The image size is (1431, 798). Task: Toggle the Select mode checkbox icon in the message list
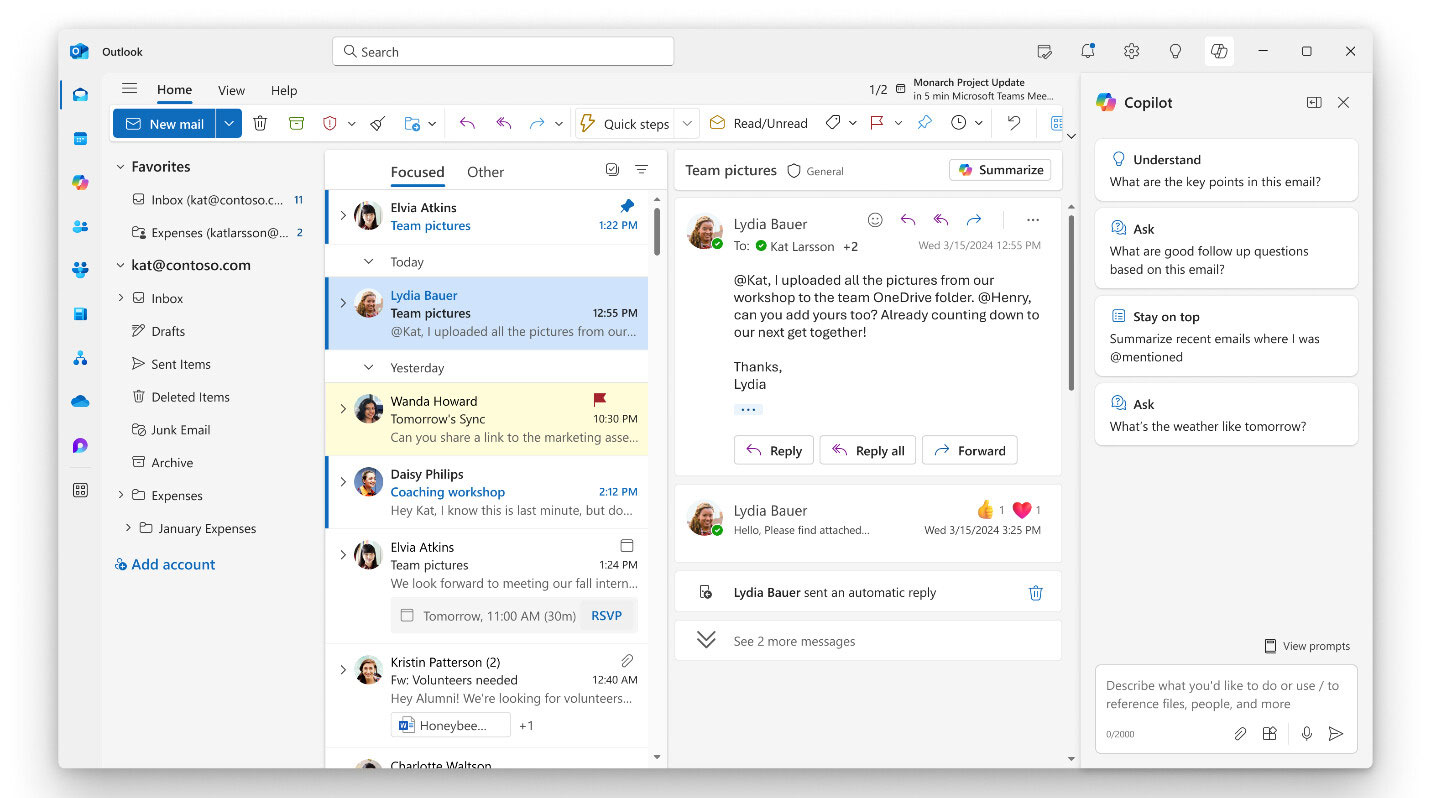[x=612, y=170]
